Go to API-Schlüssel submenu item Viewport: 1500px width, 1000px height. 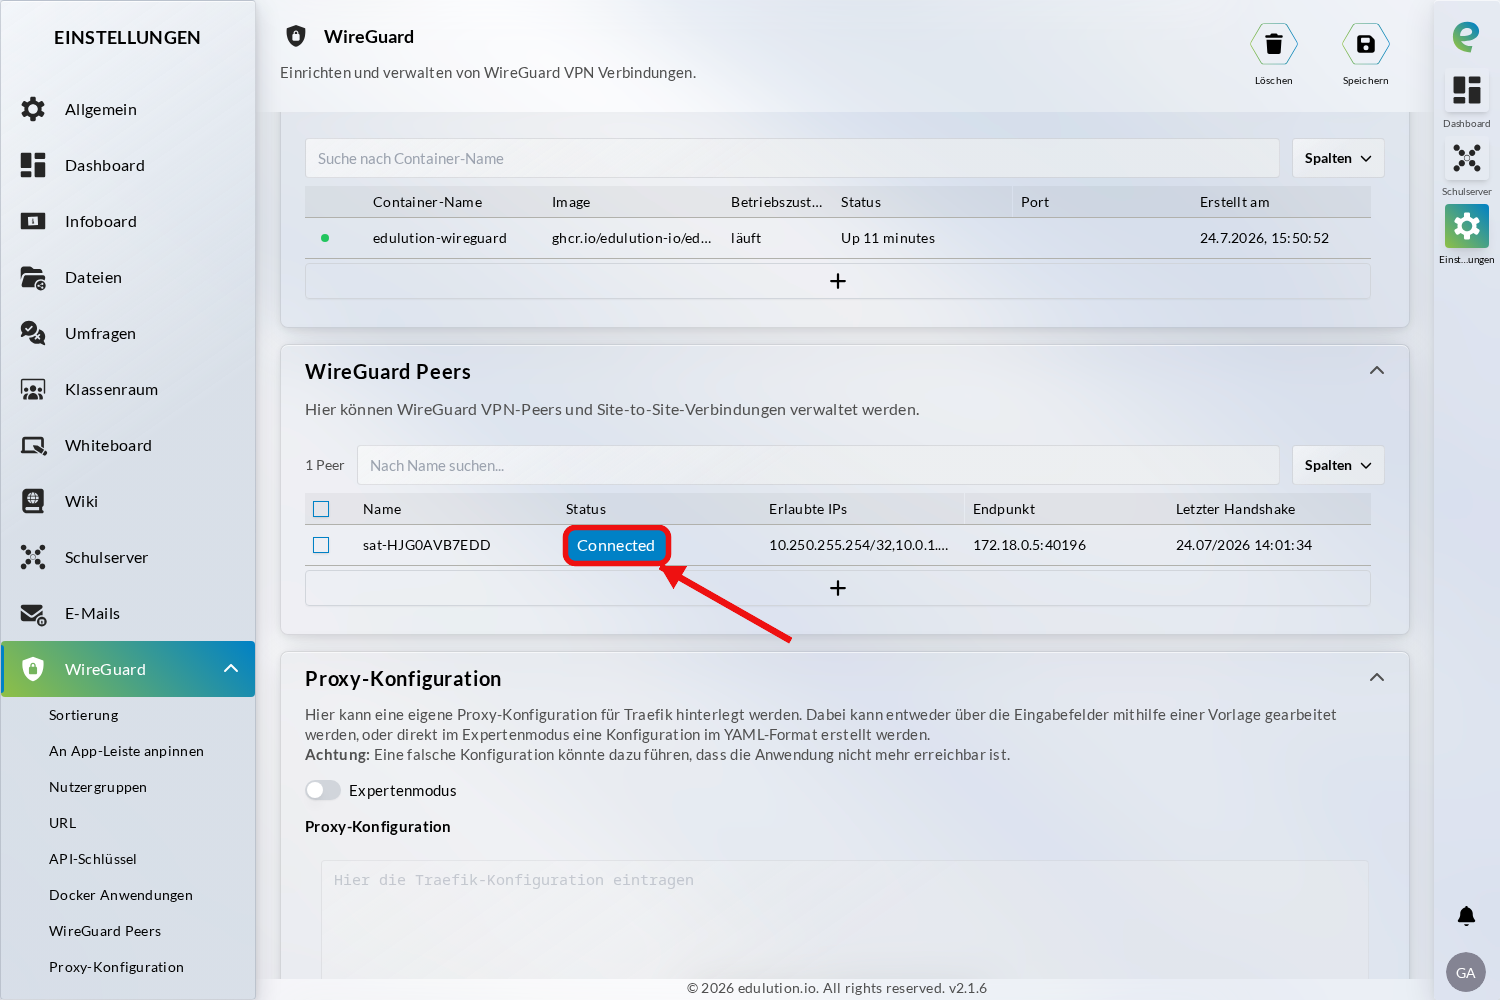pos(93,859)
